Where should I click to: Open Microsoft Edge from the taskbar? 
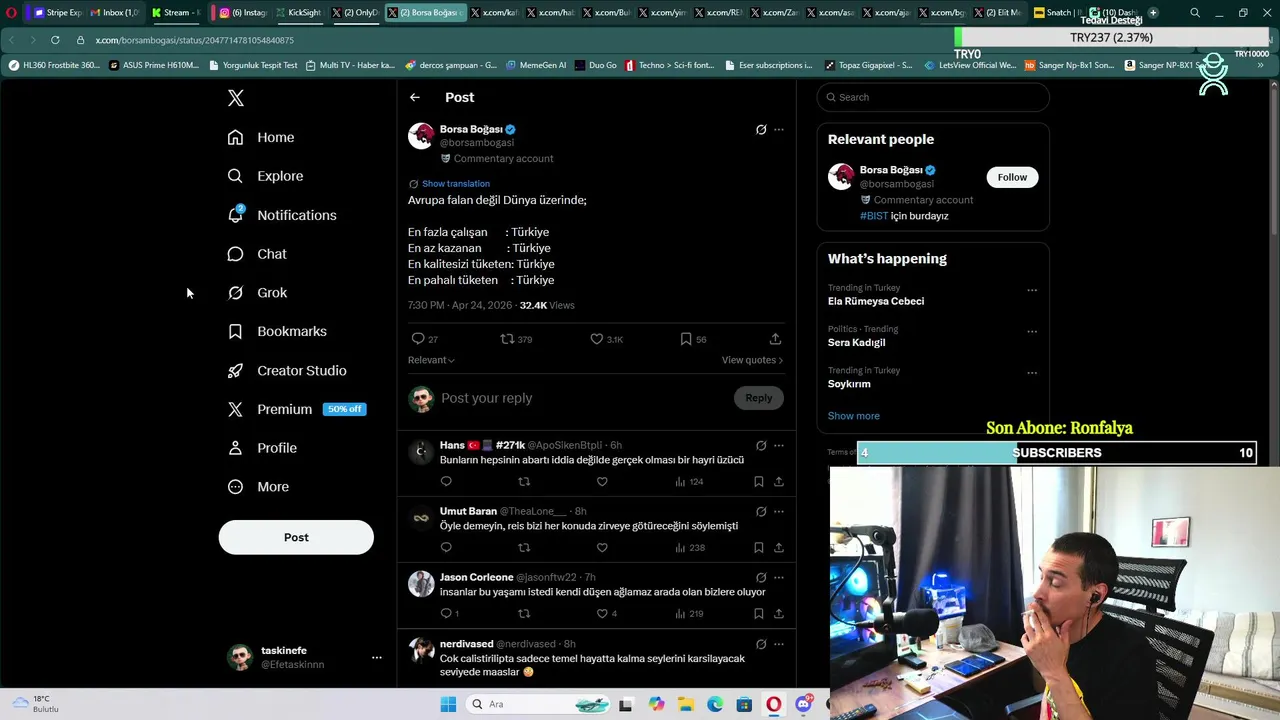click(715, 704)
